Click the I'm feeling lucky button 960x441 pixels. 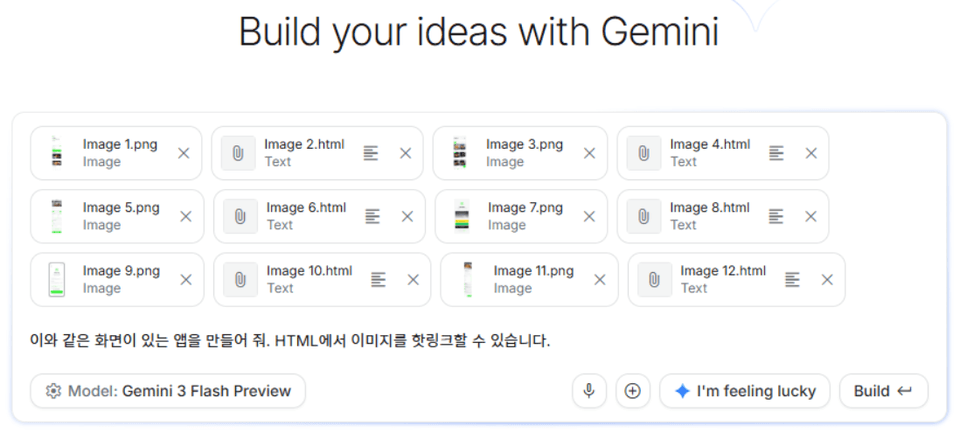pos(744,391)
